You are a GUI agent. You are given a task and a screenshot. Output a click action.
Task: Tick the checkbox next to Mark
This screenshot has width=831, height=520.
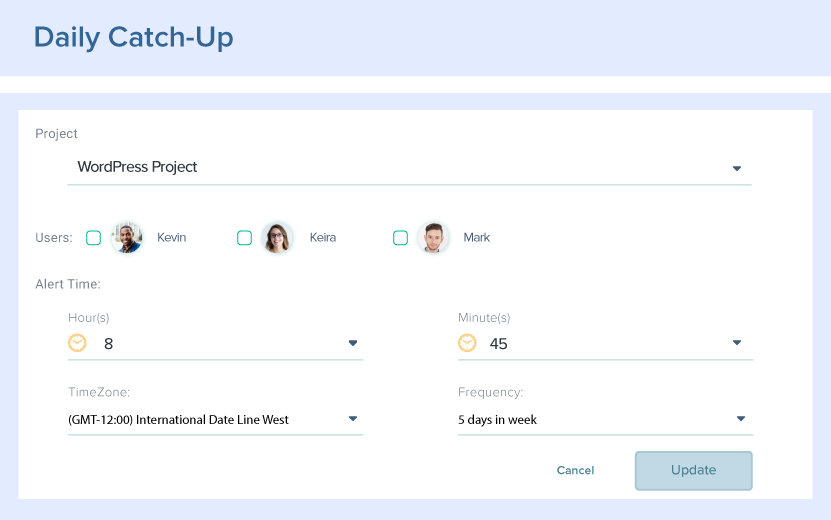click(400, 238)
